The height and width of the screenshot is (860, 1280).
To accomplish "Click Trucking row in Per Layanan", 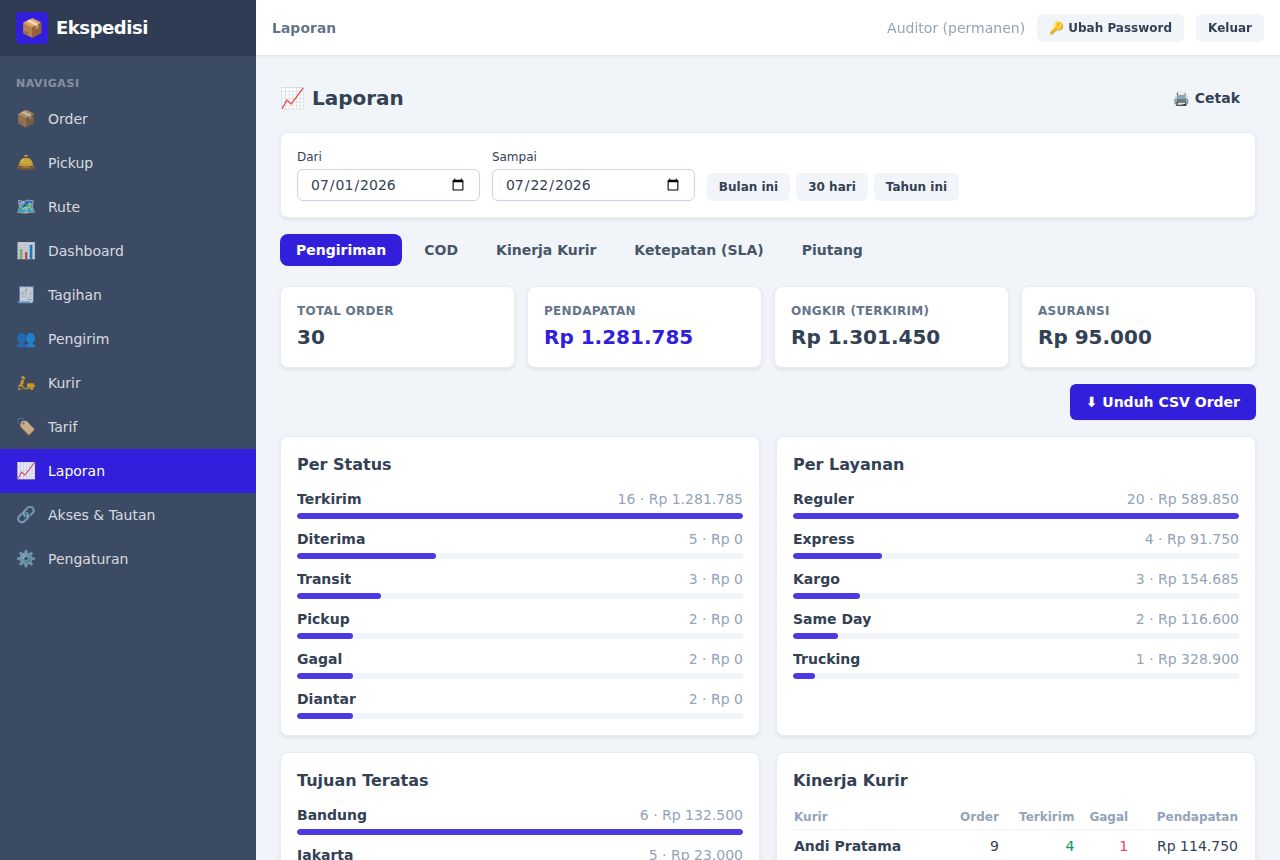I will tap(1016, 667).
